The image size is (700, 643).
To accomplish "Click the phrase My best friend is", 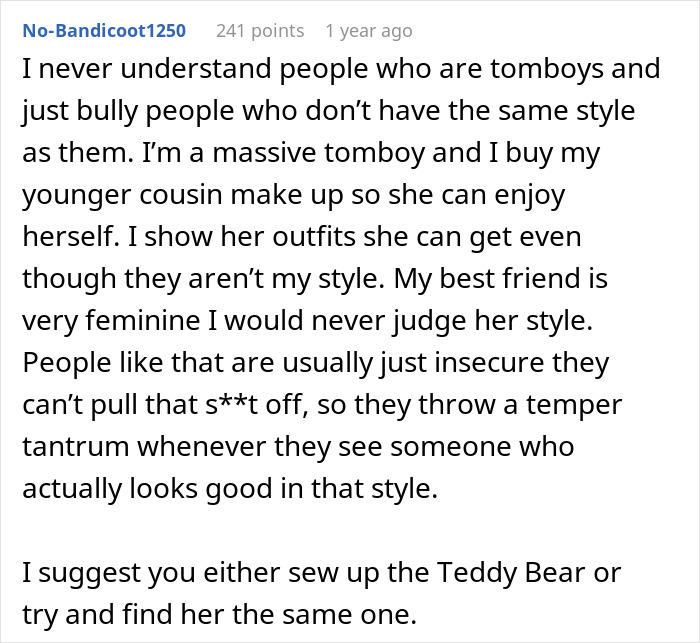I will (500, 279).
